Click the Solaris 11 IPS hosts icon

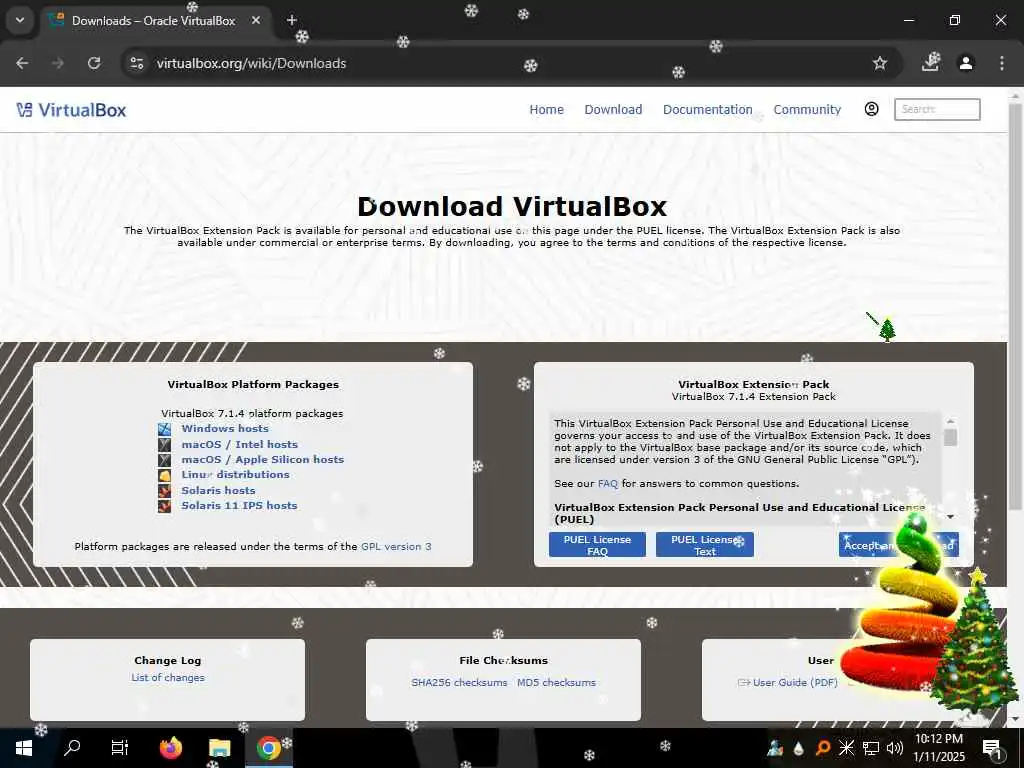click(164, 505)
